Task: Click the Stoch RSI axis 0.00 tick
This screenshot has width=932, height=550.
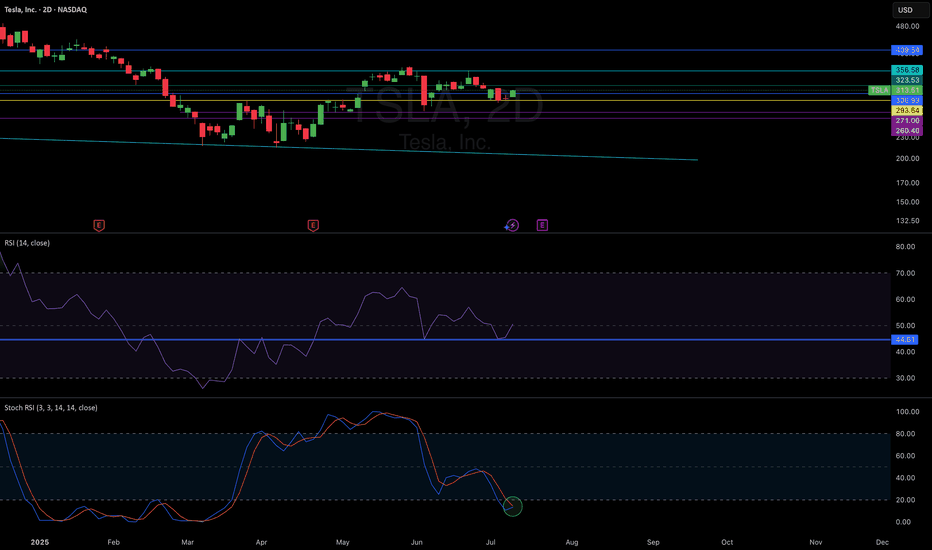Action: [903, 522]
